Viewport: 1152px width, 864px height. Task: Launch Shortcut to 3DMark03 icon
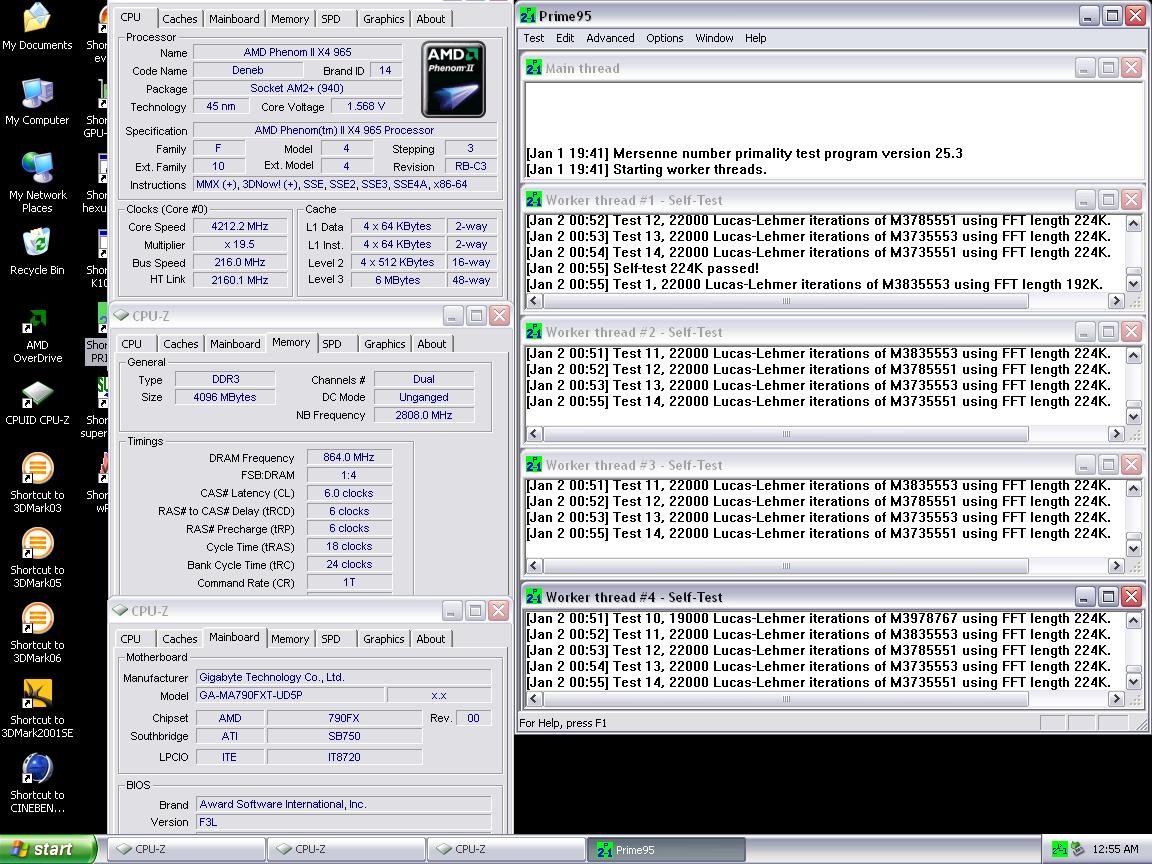pos(37,483)
